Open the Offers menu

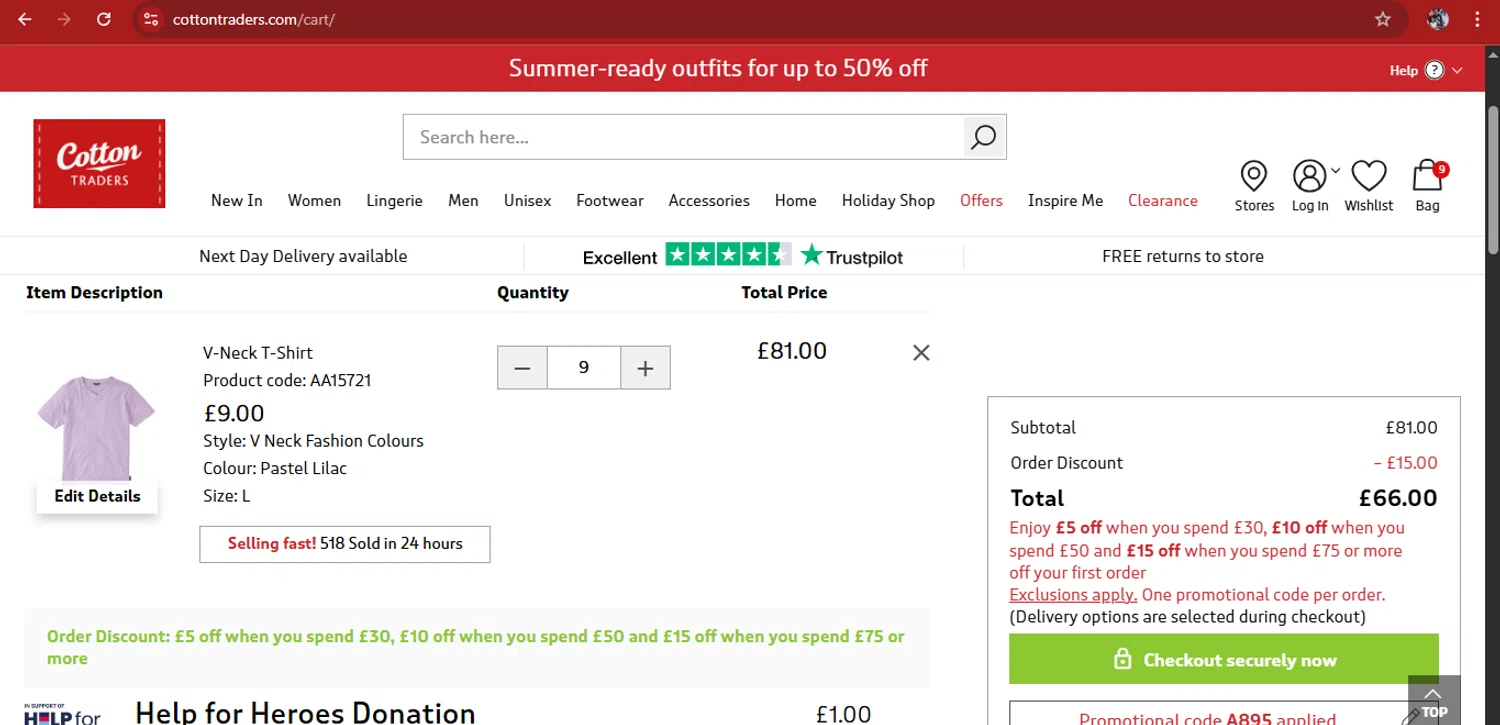click(981, 200)
